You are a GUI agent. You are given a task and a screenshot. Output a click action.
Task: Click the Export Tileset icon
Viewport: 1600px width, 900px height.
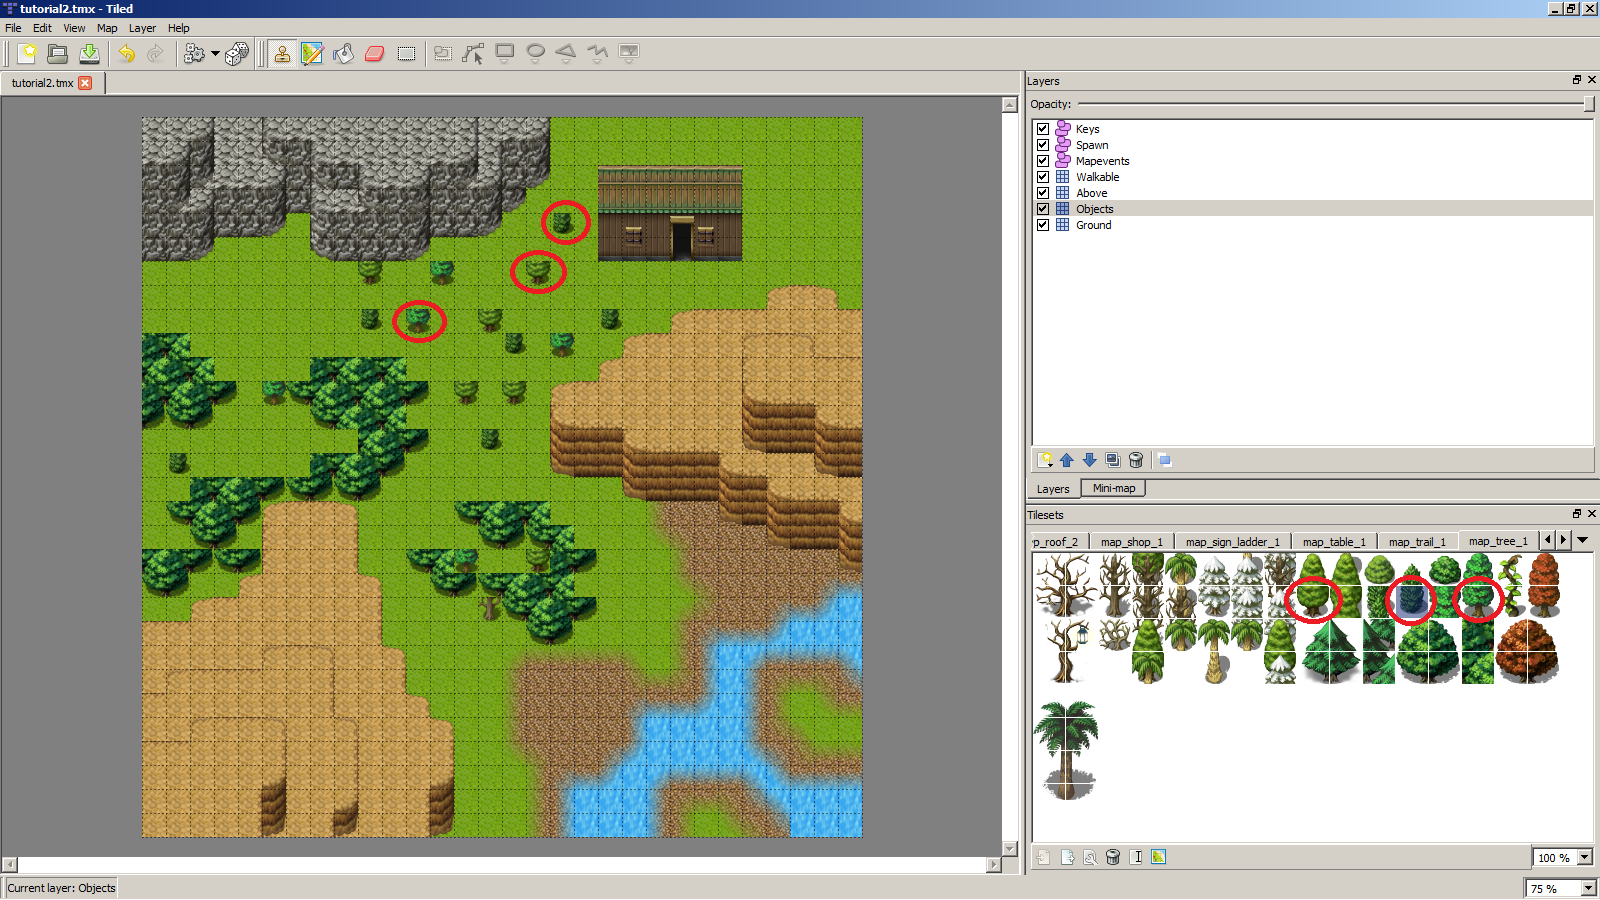(1068, 857)
